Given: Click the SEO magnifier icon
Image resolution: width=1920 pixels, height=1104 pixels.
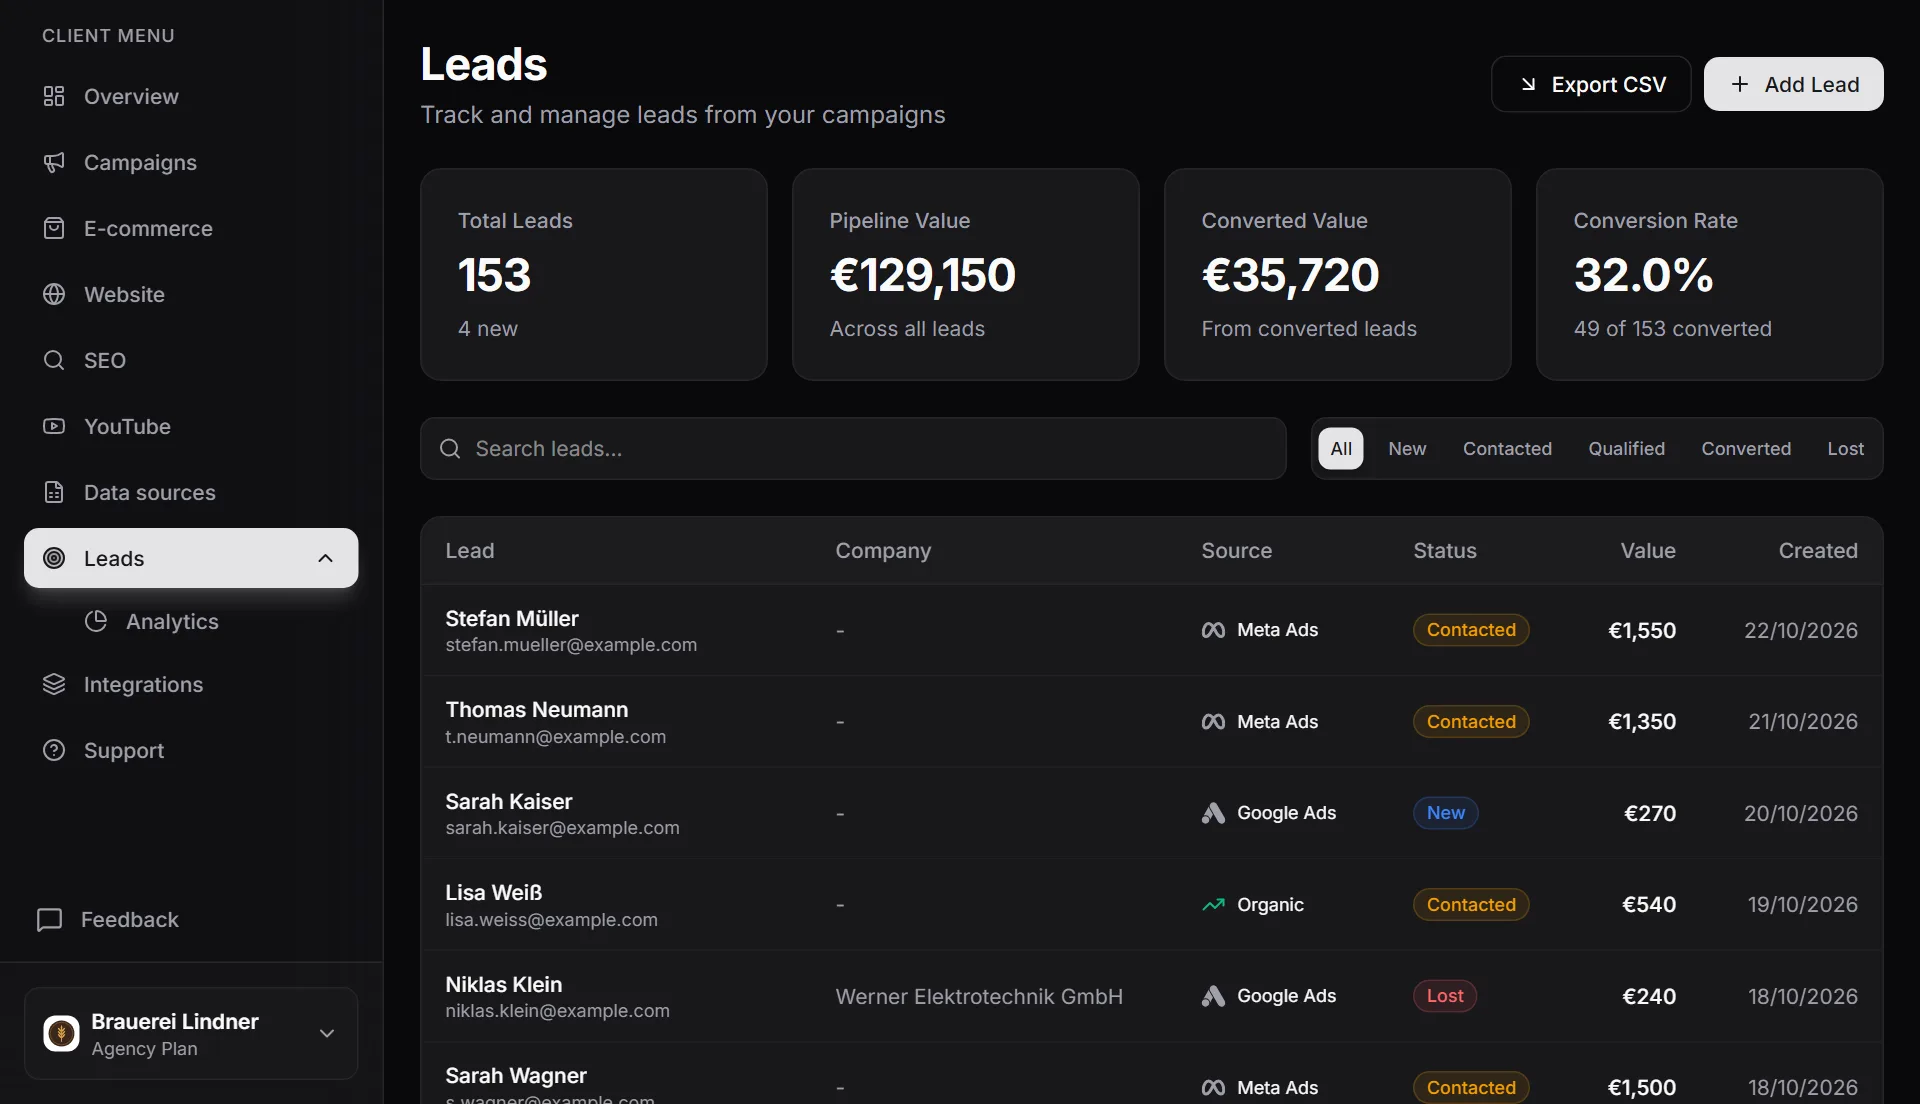Looking at the screenshot, I should click(x=54, y=360).
